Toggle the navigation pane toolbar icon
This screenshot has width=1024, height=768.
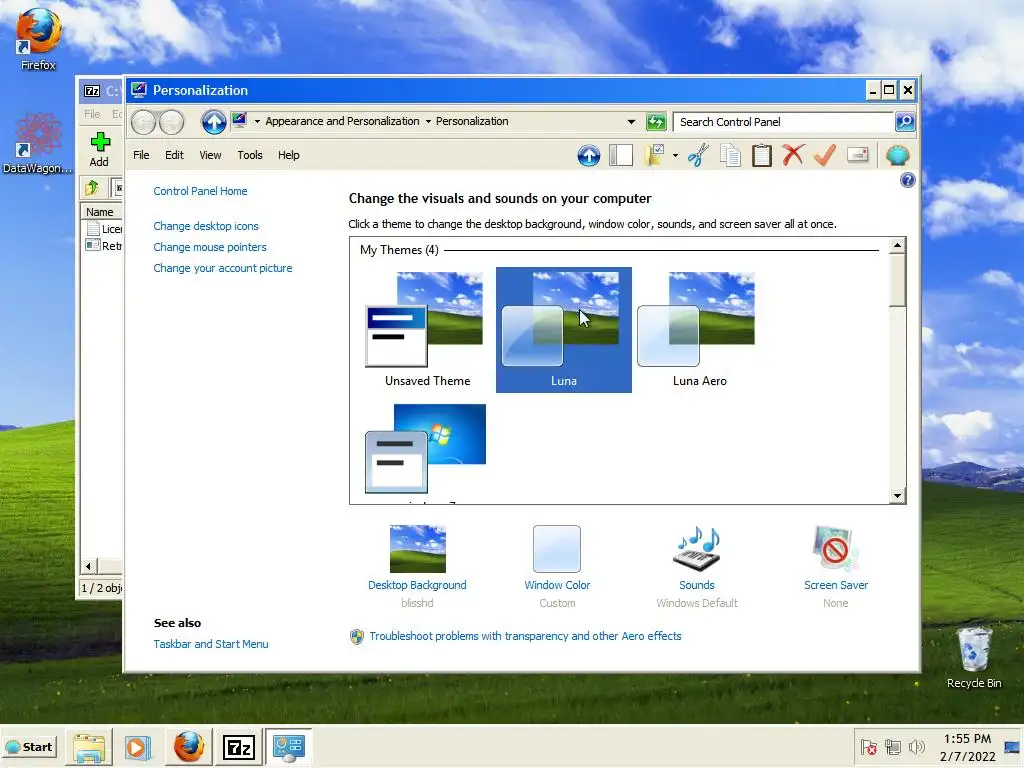click(x=620, y=155)
